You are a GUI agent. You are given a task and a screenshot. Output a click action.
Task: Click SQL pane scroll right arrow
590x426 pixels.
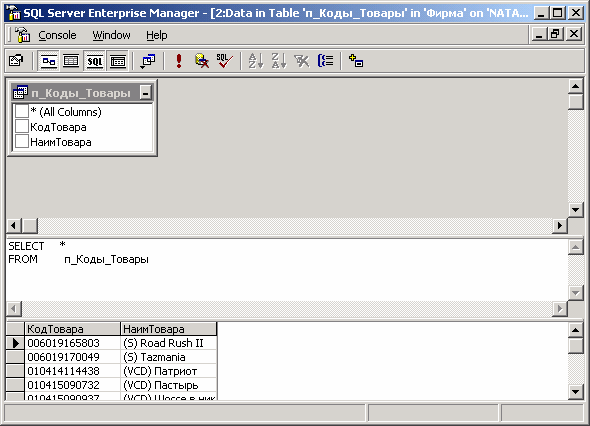(x=560, y=309)
